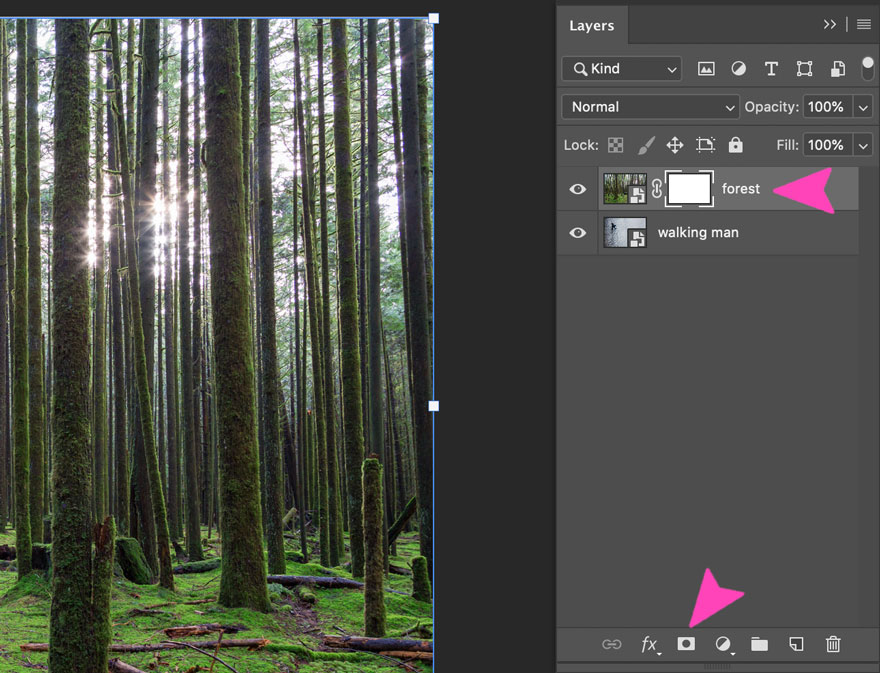Filter layers by type with the Text icon
The height and width of the screenshot is (673, 880).
[x=771, y=68]
